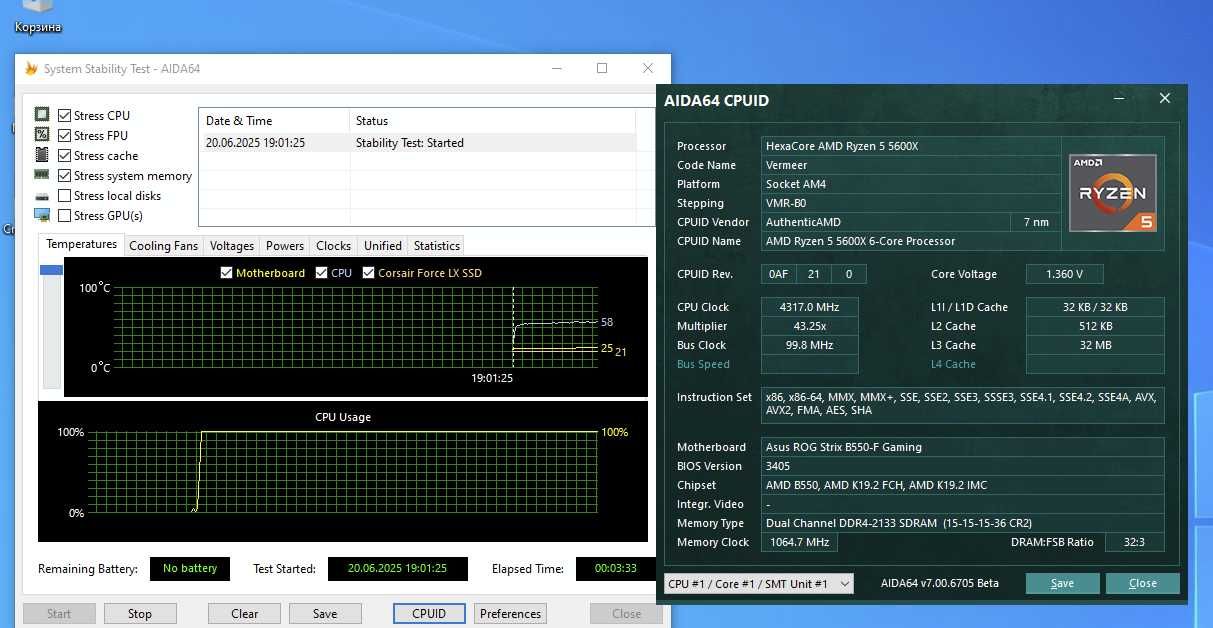Screen dimensions: 1213x628
Task: Uncheck Stress system memory
Action: 65,176
